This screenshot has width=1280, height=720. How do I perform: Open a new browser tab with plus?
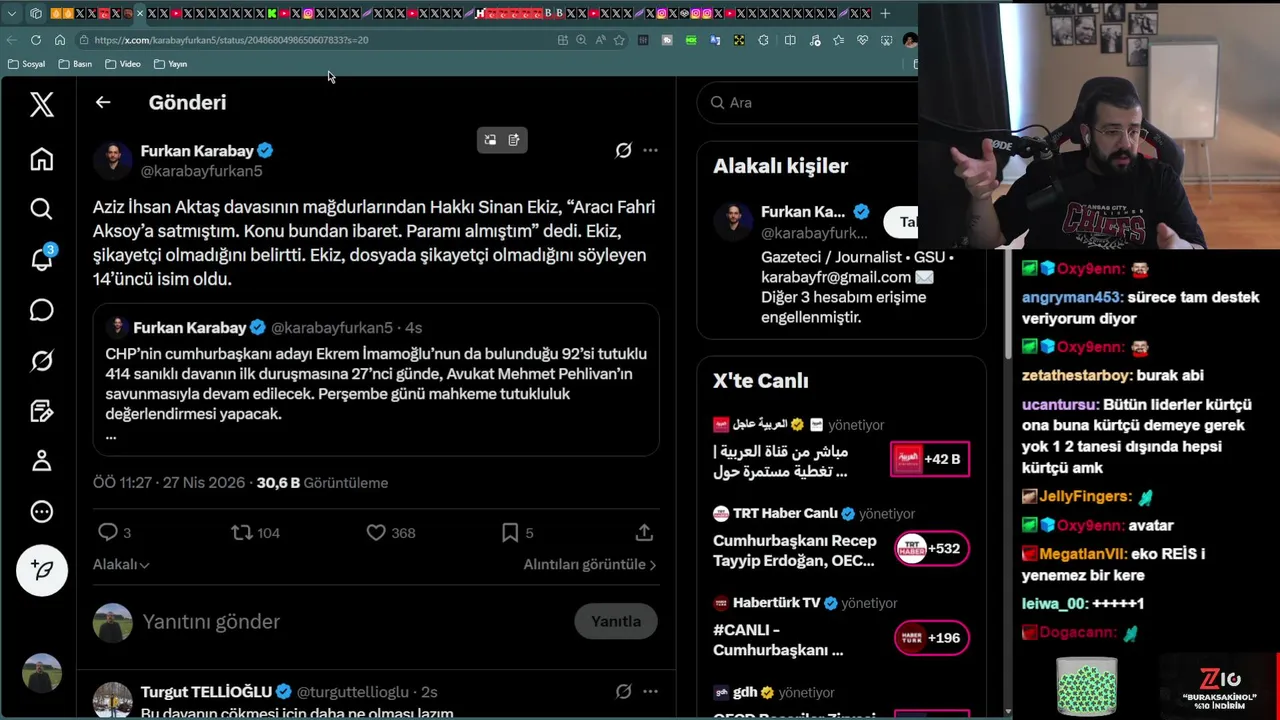tap(885, 13)
